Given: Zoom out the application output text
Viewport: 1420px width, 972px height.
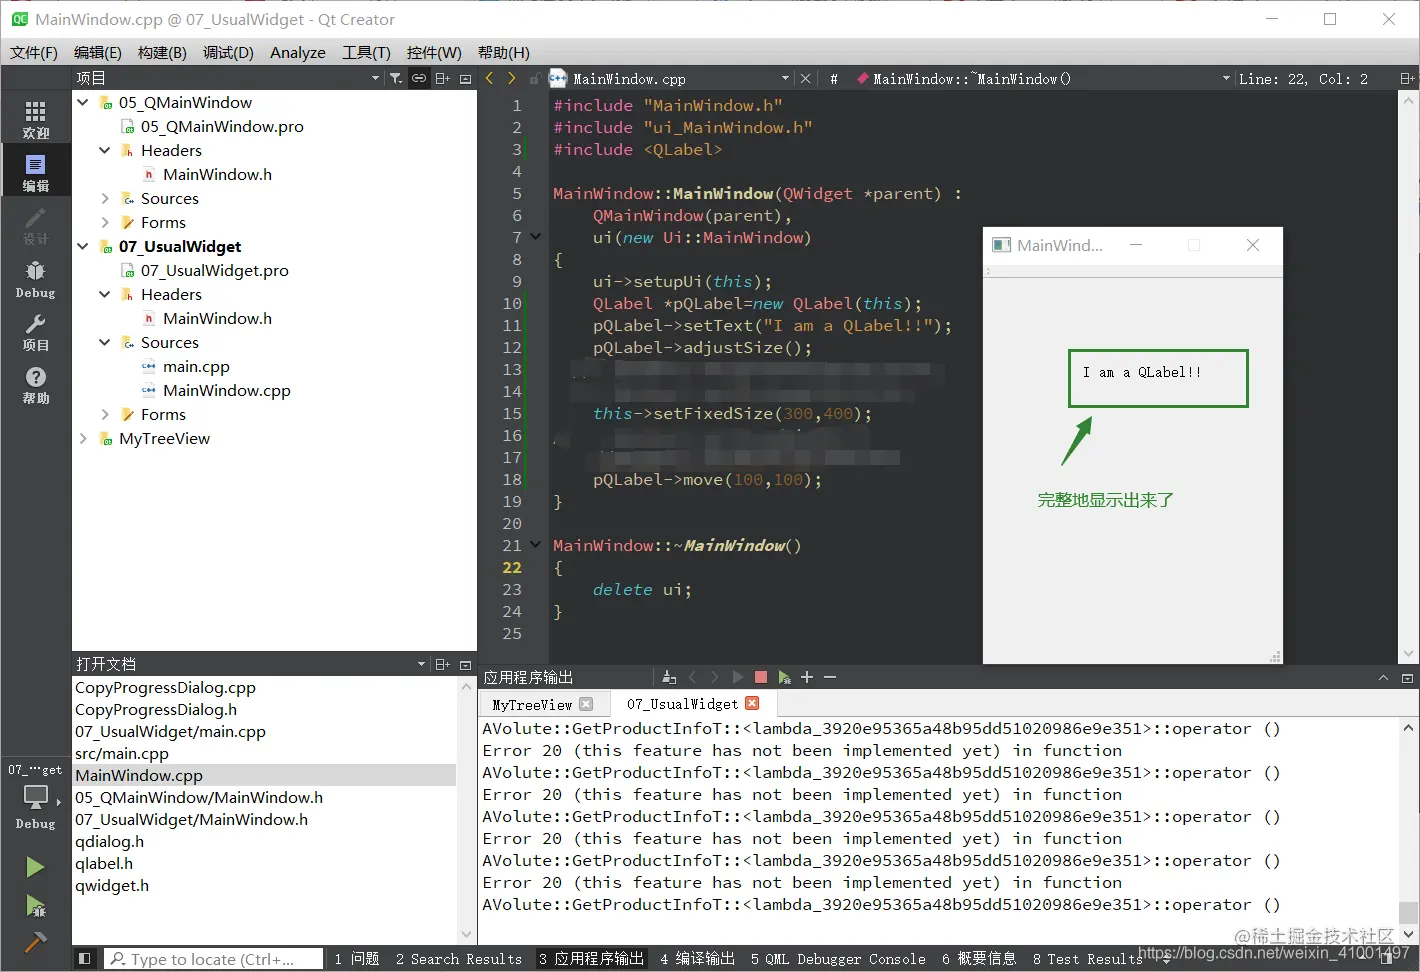Looking at the screenshot, I should [830, 677].
